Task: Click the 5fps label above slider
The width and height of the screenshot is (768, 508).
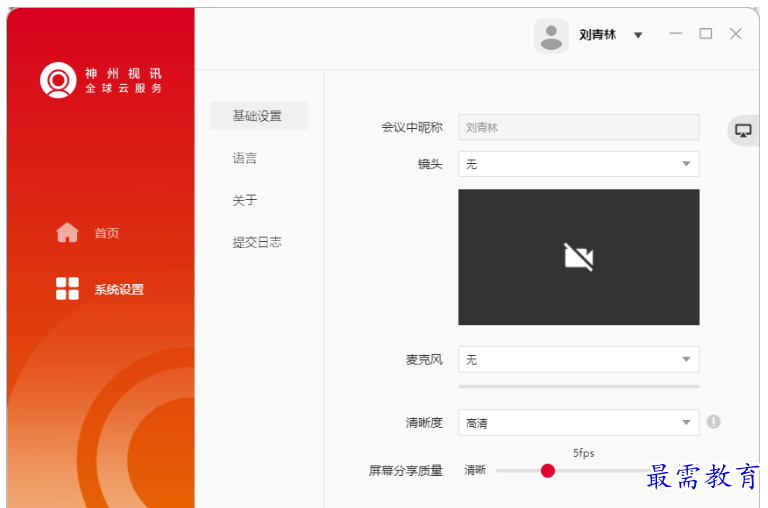Action: (583, 453)
